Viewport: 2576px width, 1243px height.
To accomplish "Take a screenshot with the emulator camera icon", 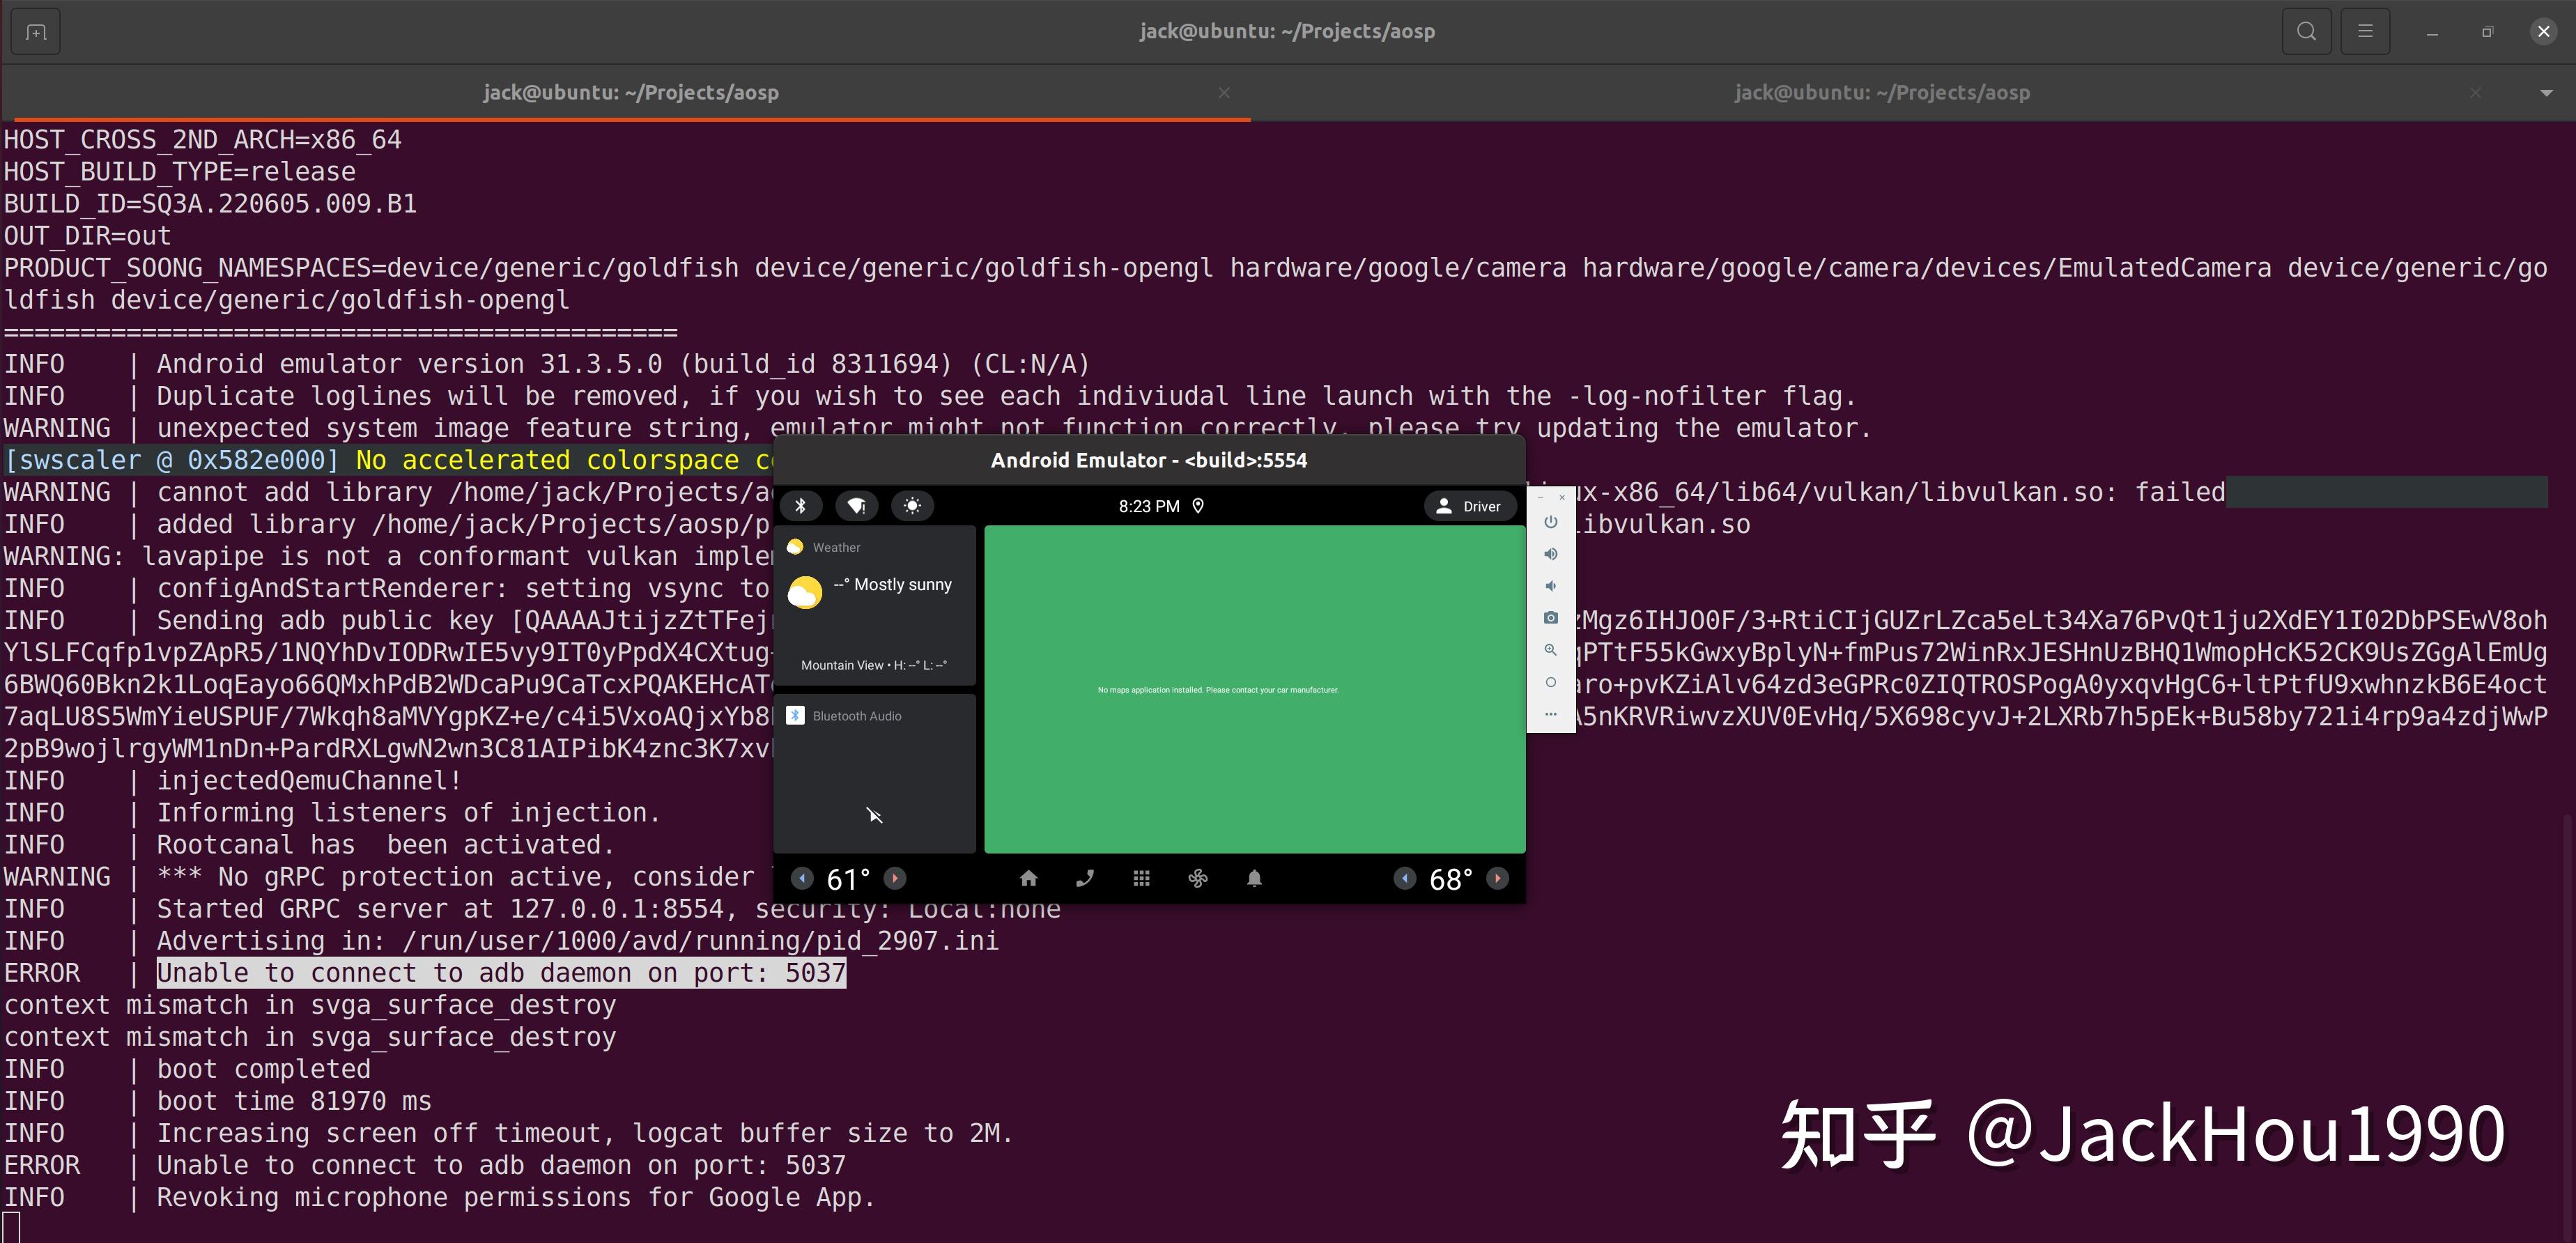I will (1550, 617).
